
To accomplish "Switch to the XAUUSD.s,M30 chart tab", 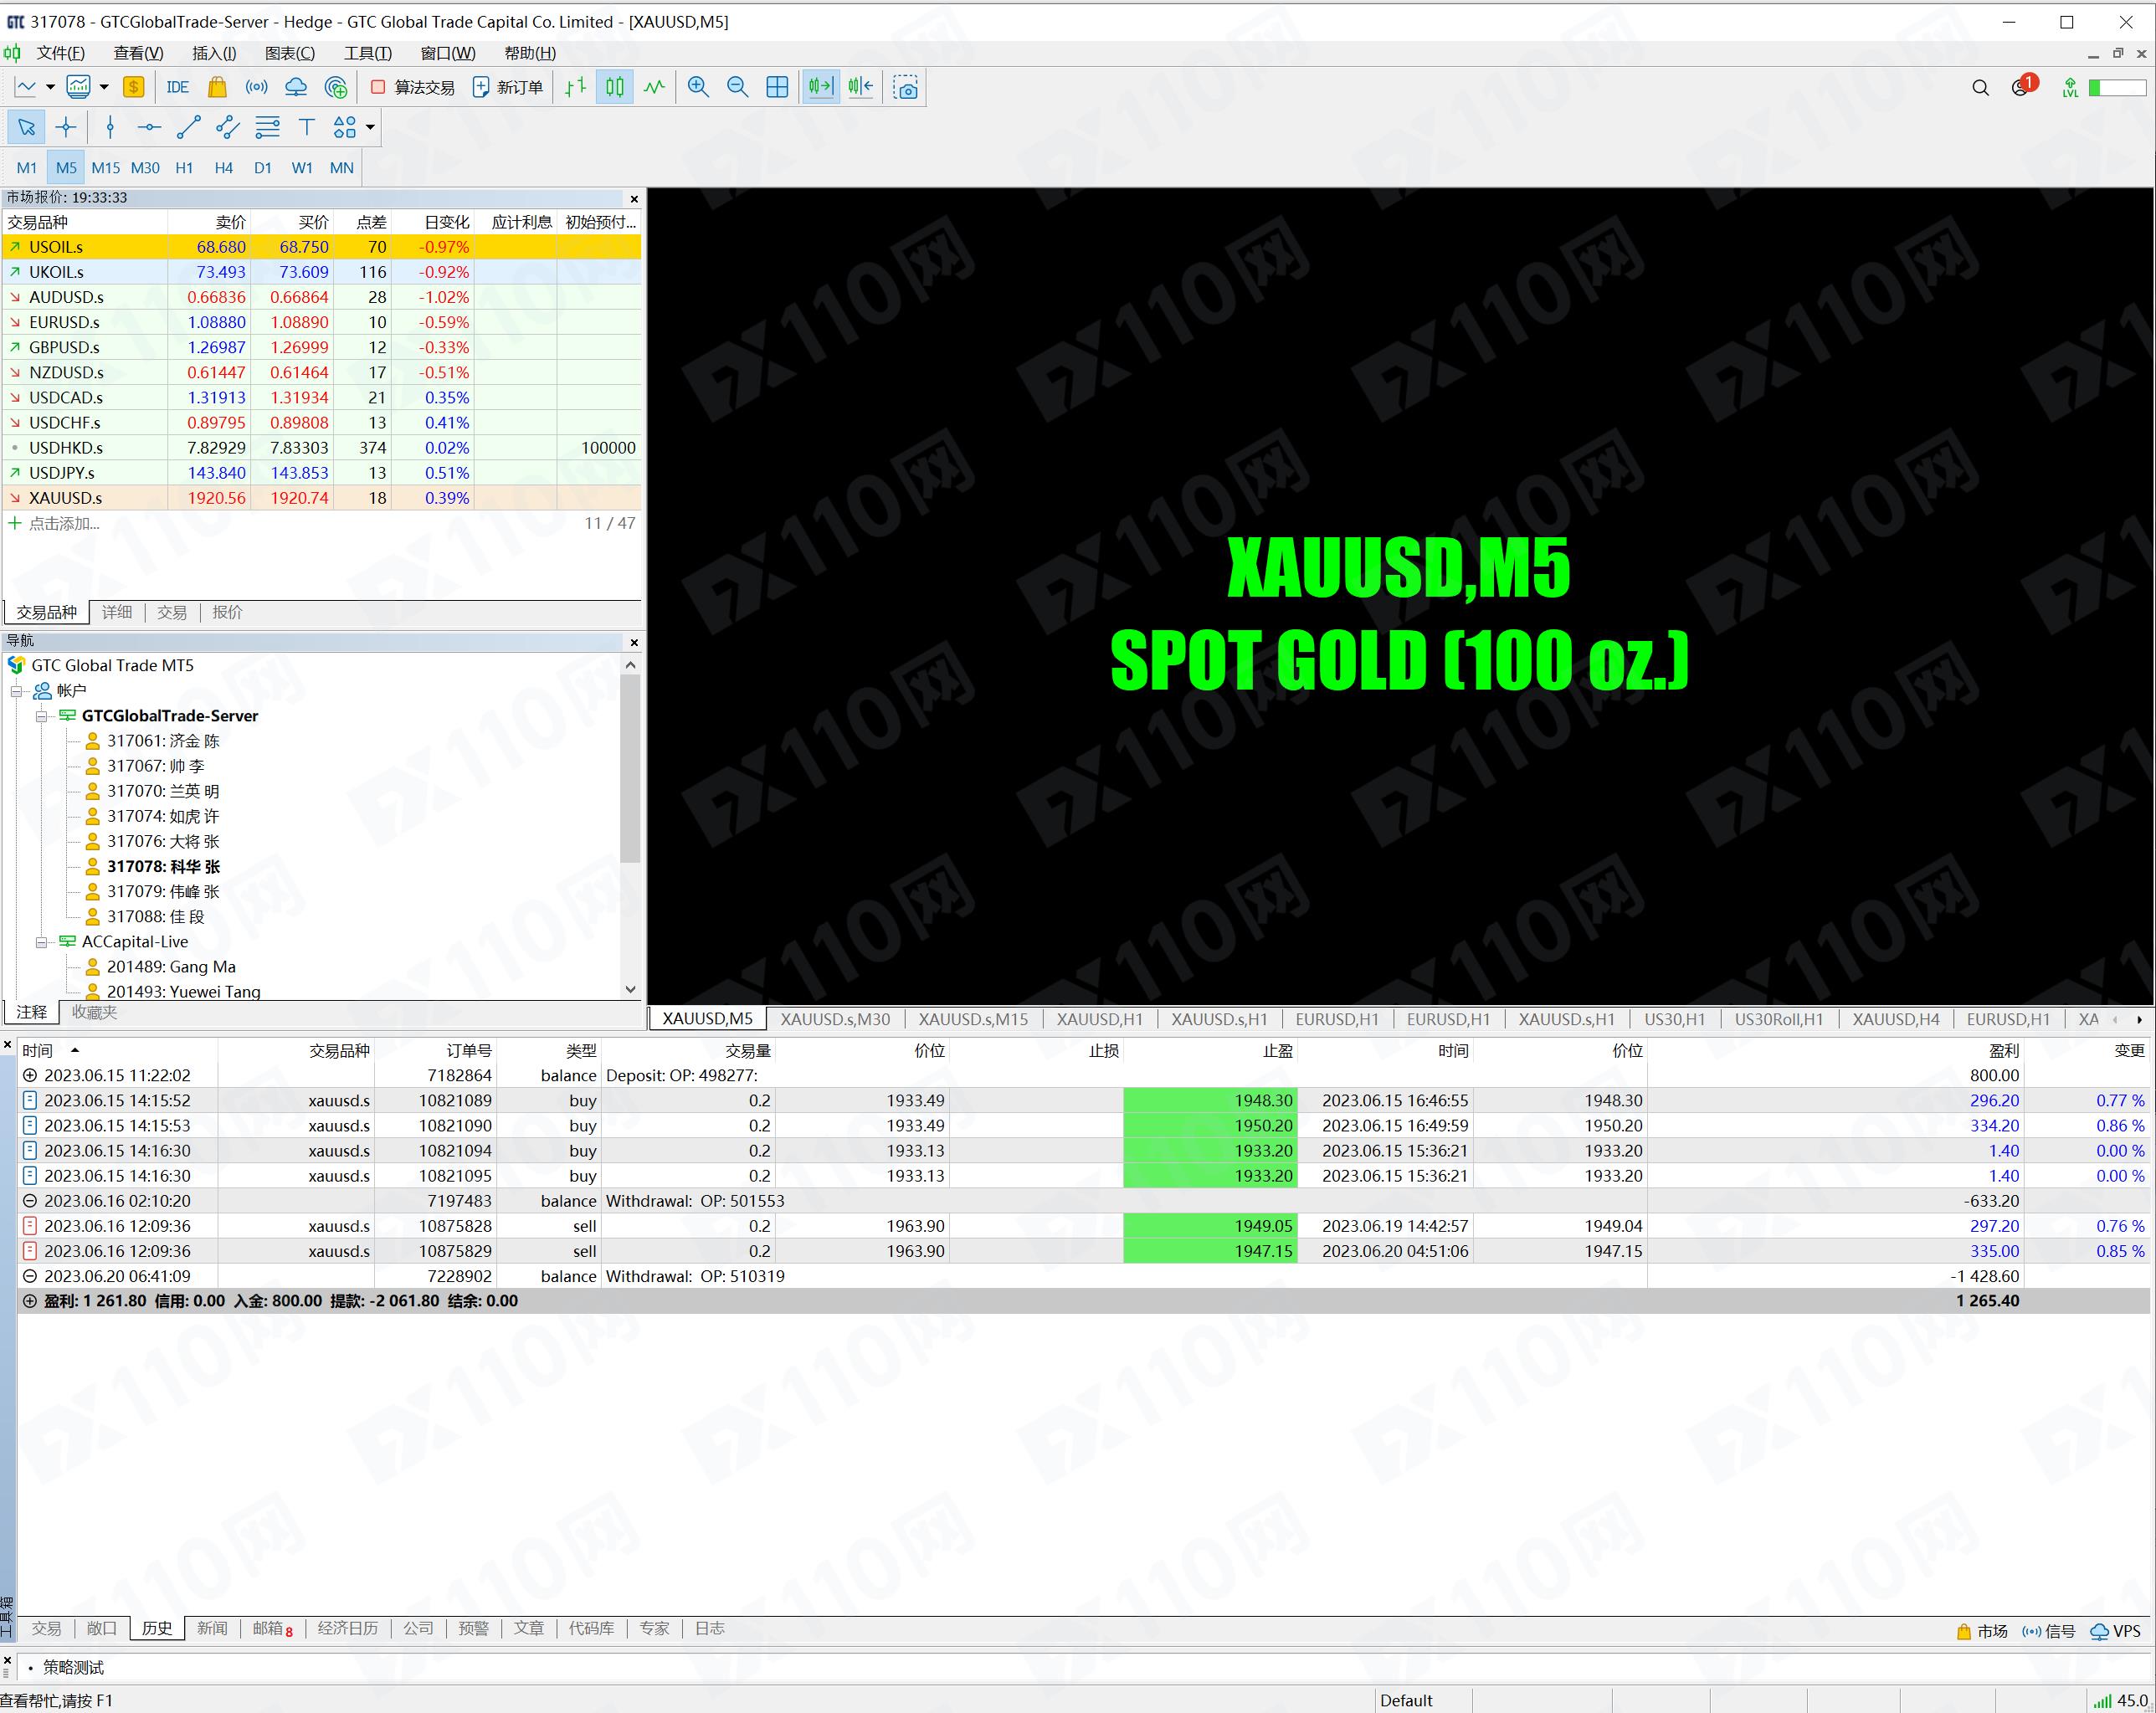I will coord(834,1019).
